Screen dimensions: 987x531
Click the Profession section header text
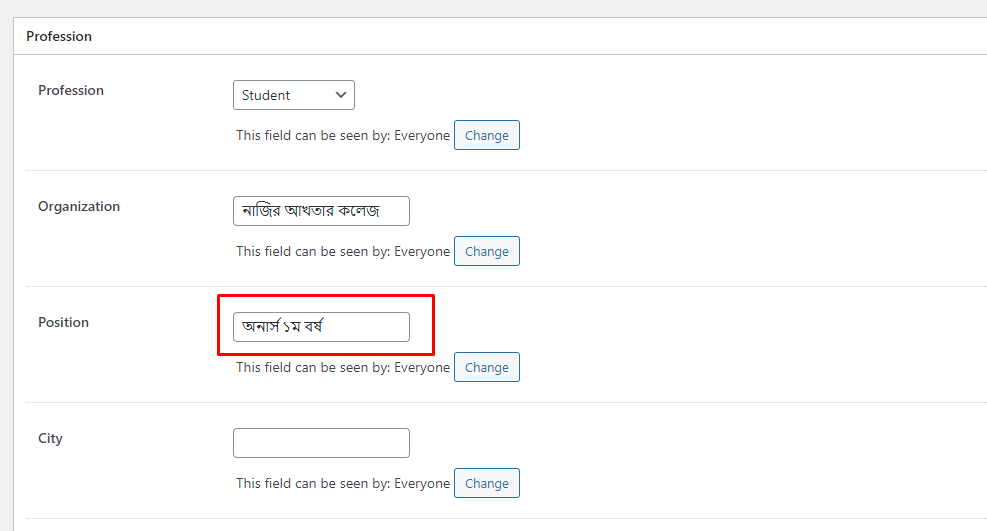tap(59, 36)
